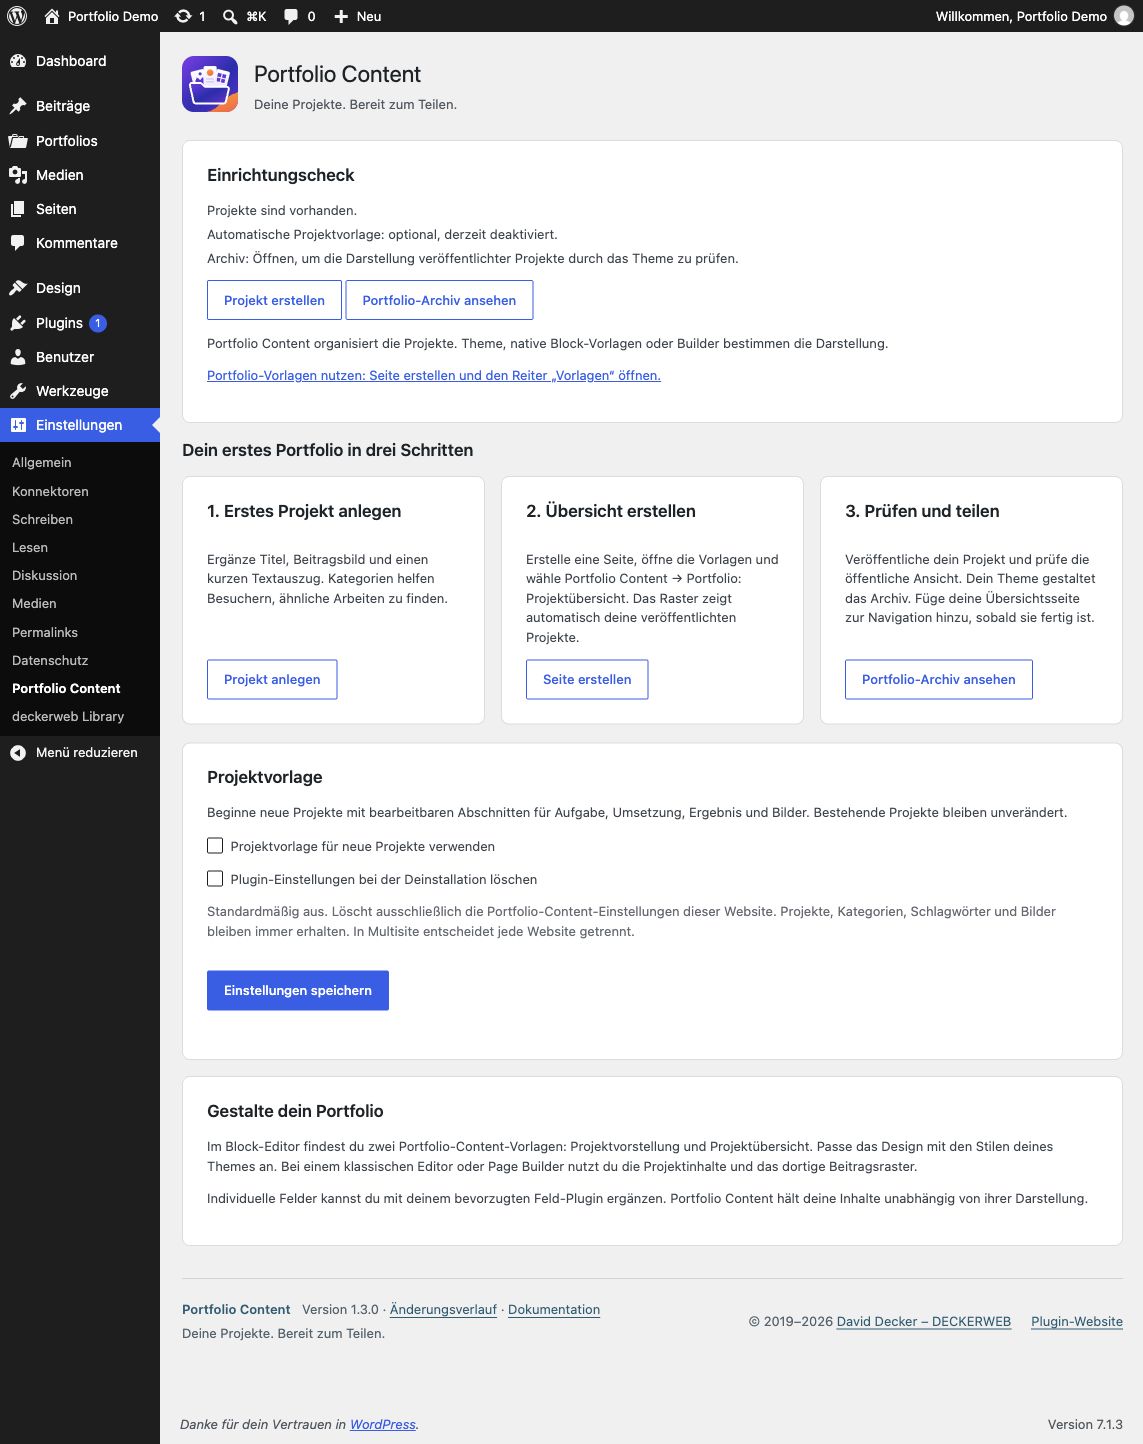Open the Dokumentation footer link
The width and height of the screenshot is (1143, 1444).
tap(554, 1309)
